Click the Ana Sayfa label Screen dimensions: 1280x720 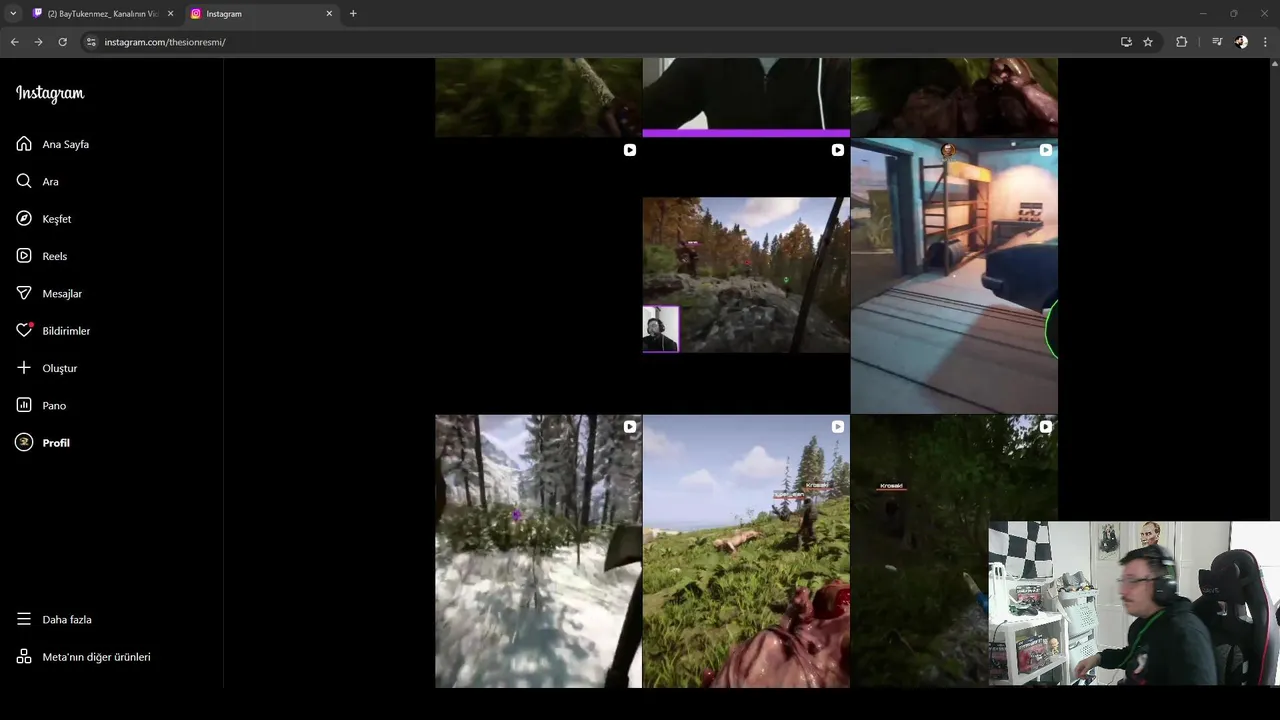(x=66, y=144)
